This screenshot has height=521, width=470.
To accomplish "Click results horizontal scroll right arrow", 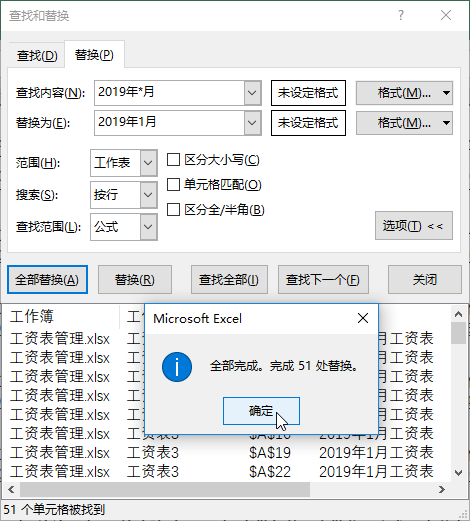I will coord(442,489).
